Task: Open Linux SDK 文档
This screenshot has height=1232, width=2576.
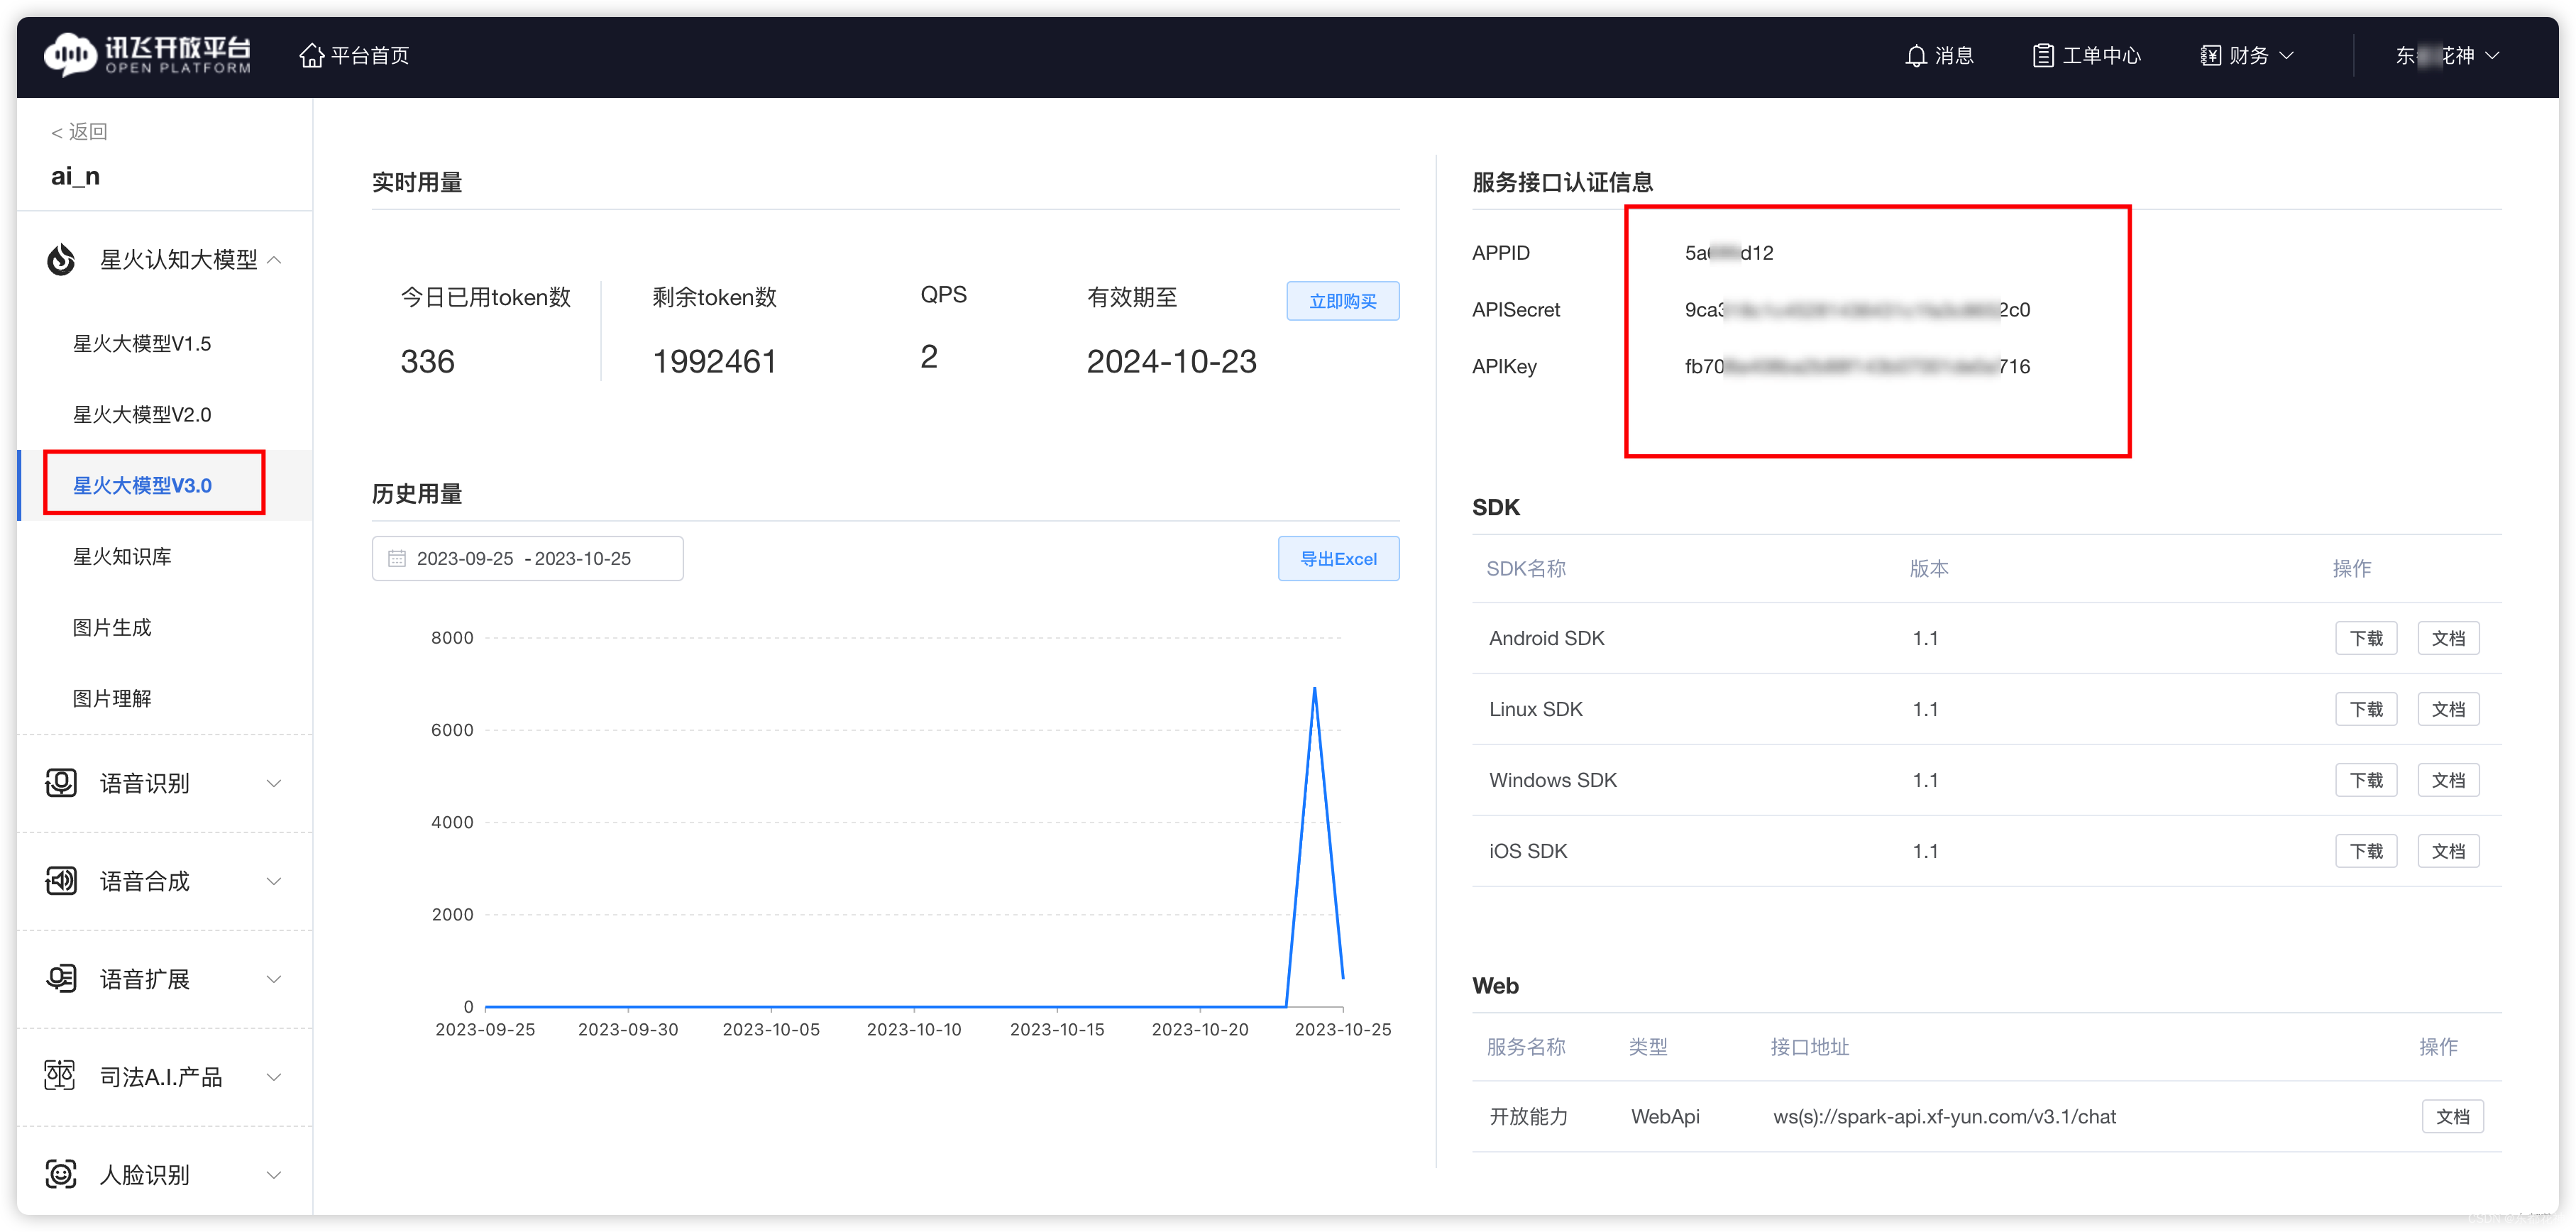Action: 2448,709
